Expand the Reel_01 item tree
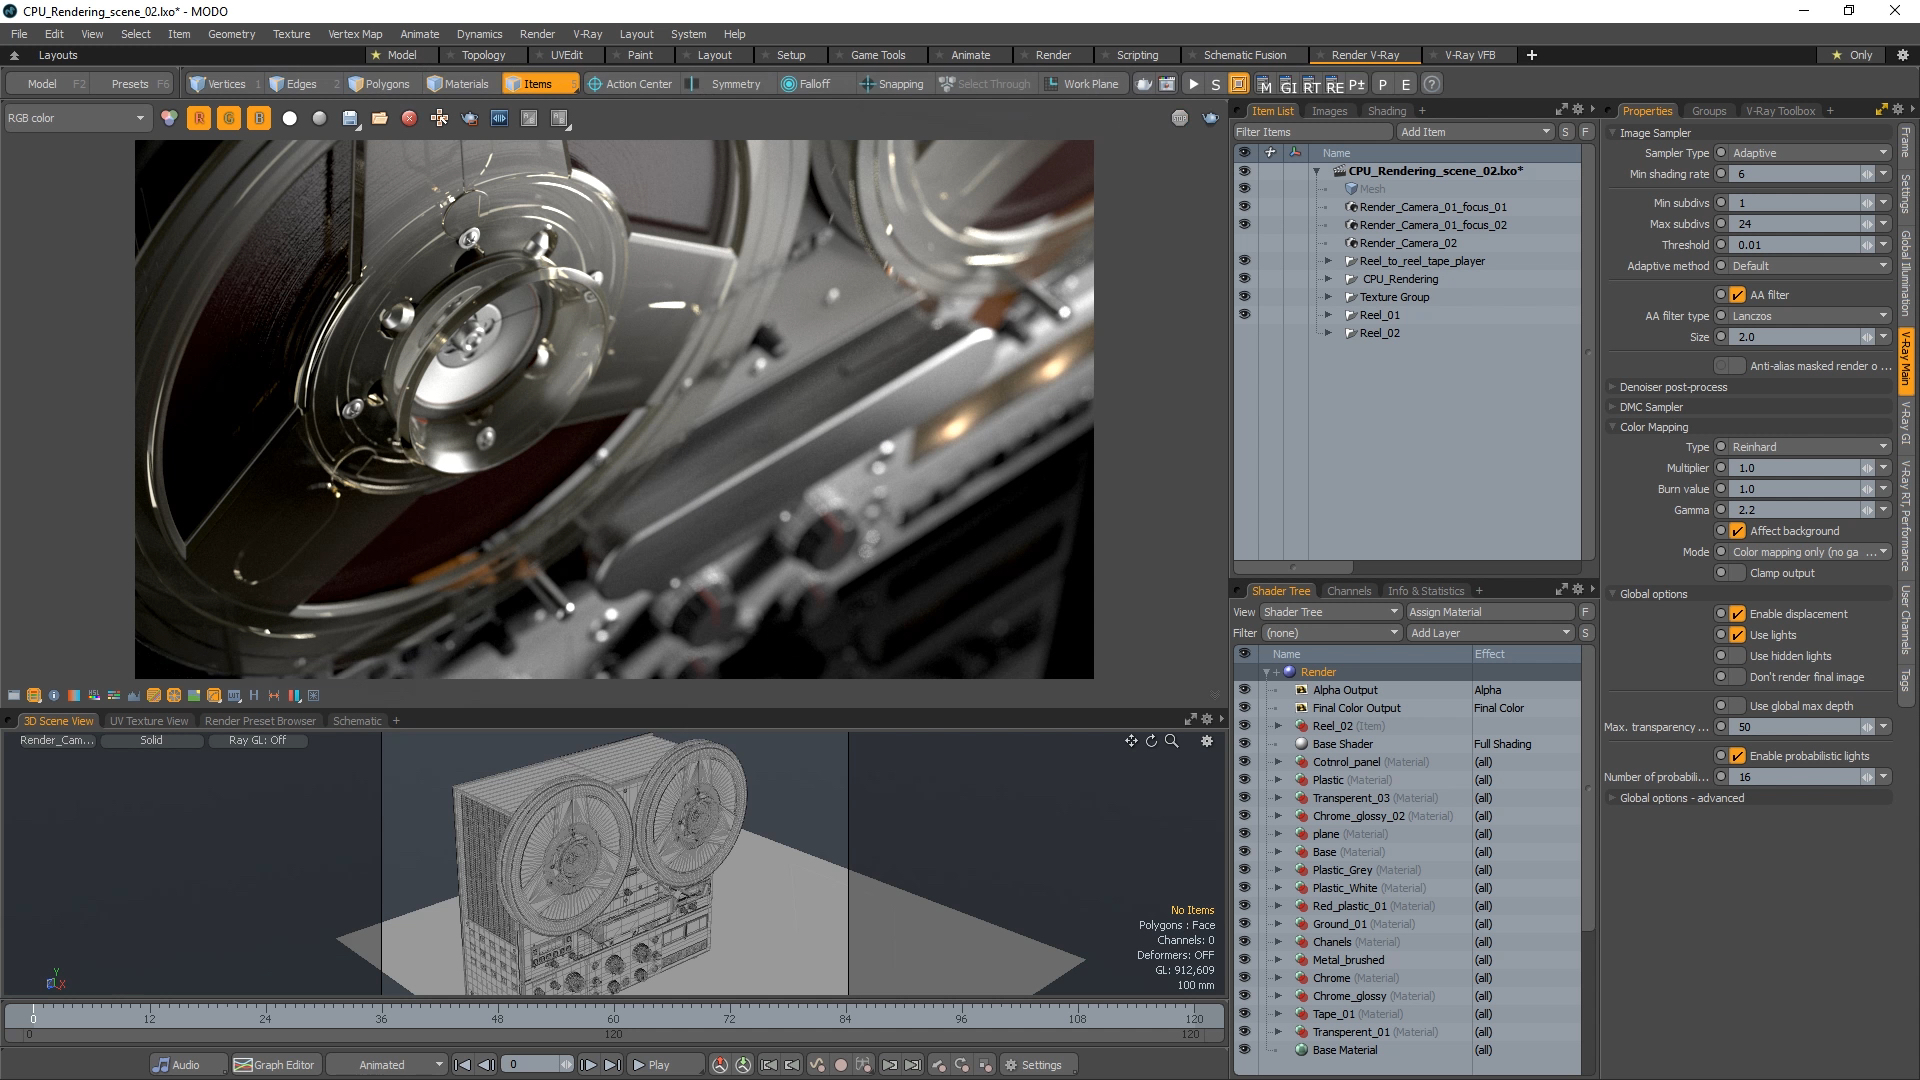This screenshot has height=1080, width=1920. click(x=1328, y=315)
